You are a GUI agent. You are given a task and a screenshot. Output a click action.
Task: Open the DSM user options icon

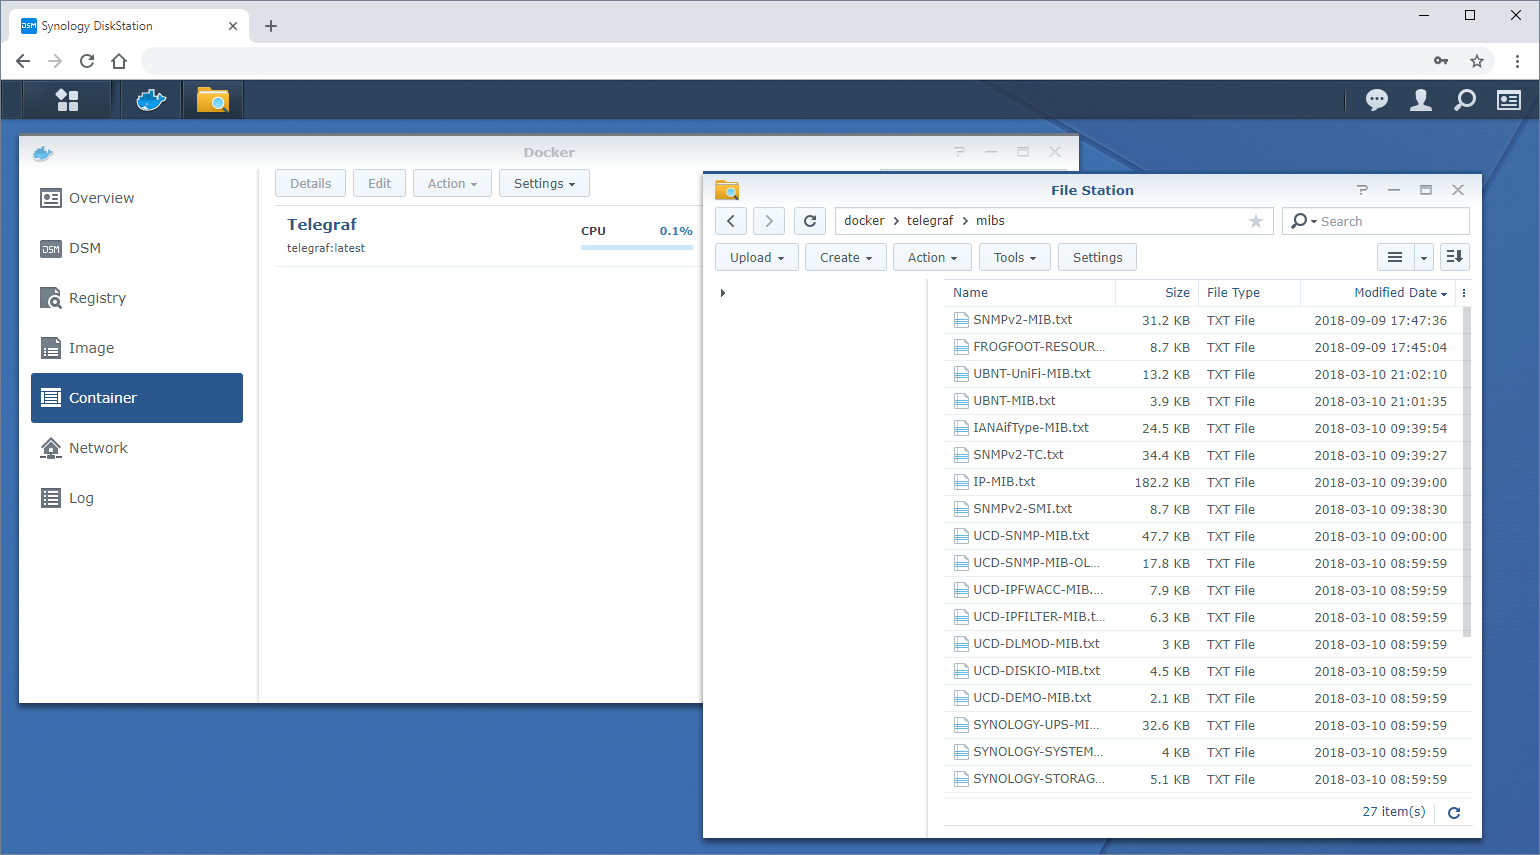tap(1421, 100)
